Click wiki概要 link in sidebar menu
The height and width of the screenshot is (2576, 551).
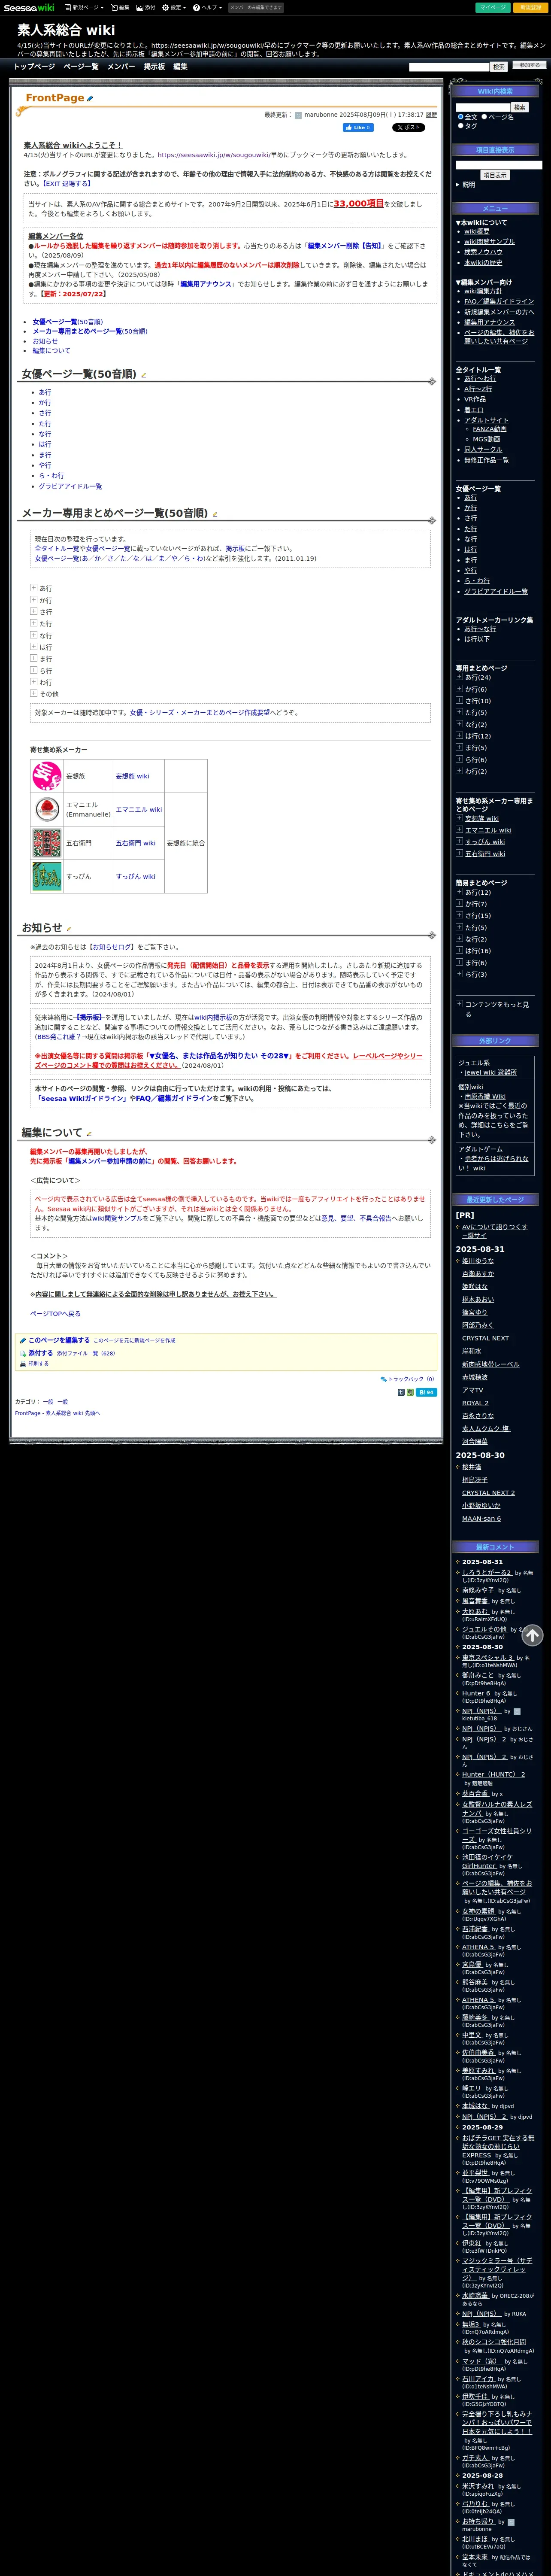coord(477,231)
